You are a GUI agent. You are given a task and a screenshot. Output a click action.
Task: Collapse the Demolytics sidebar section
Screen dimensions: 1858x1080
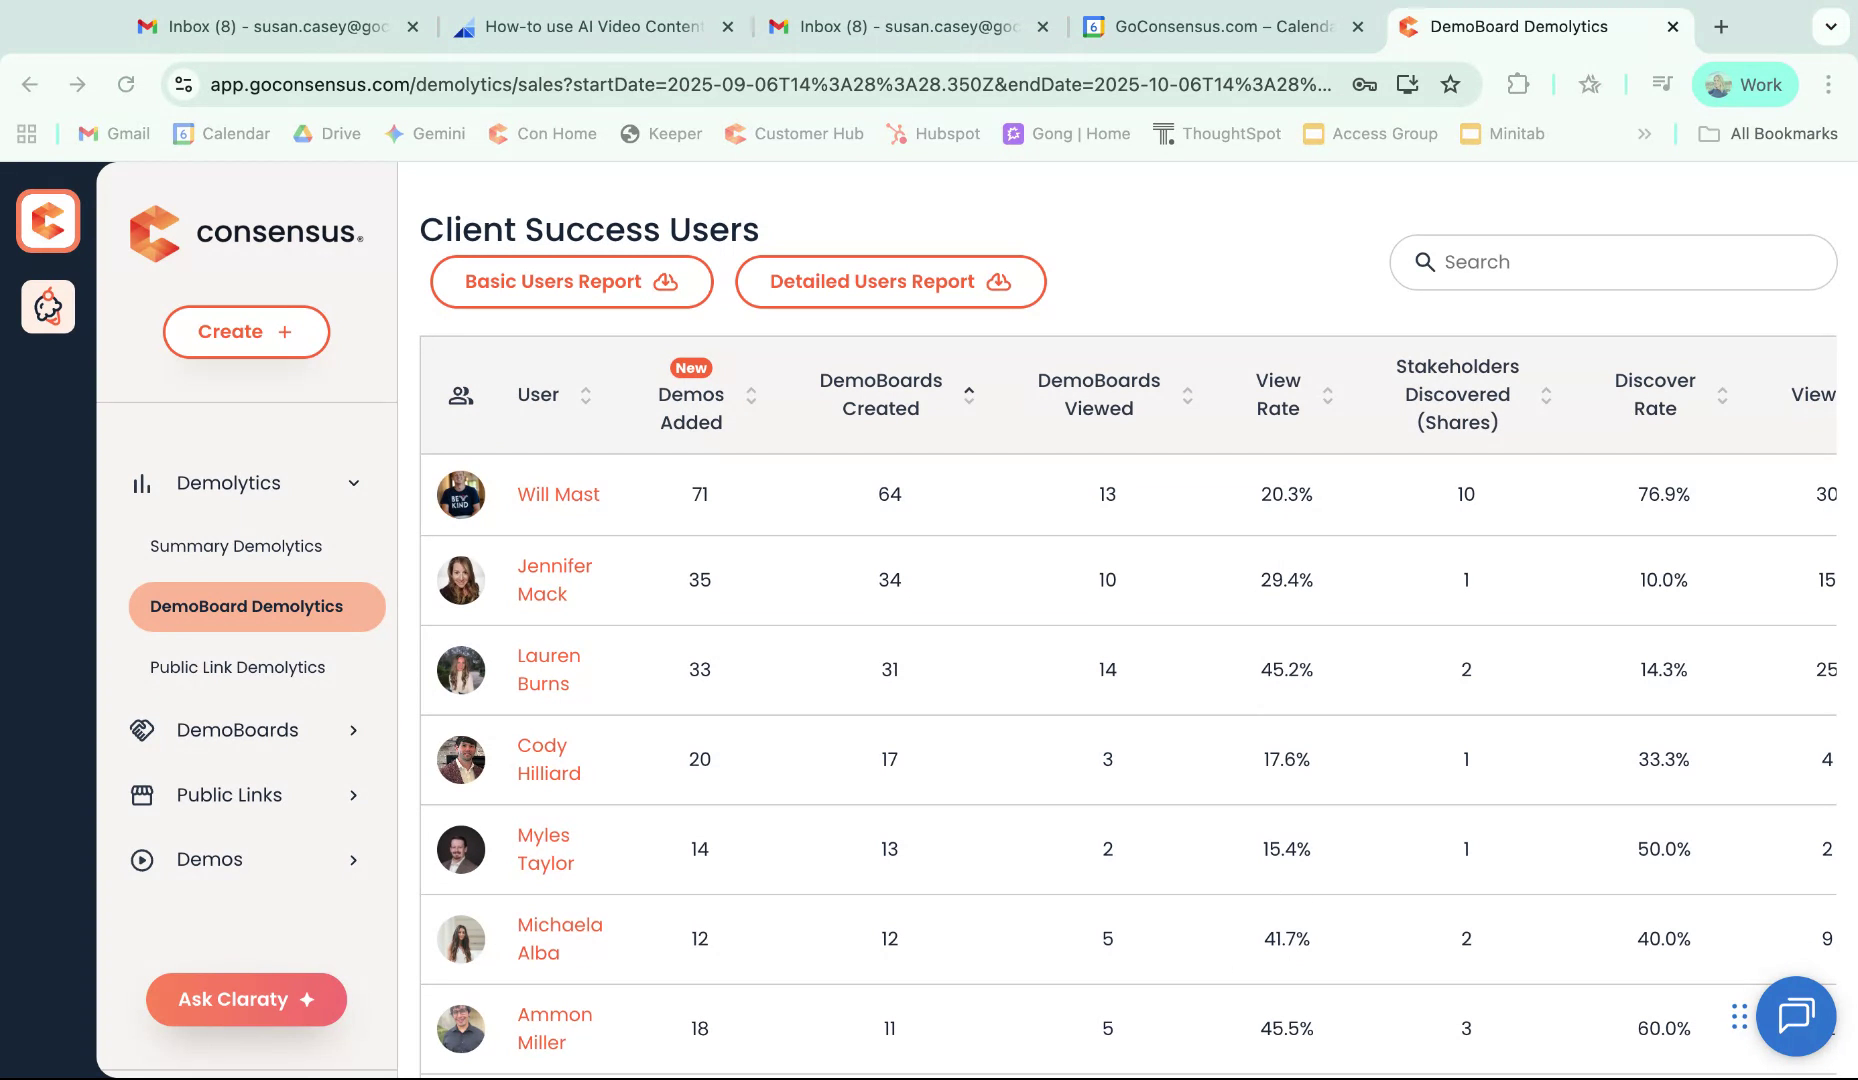353,484
